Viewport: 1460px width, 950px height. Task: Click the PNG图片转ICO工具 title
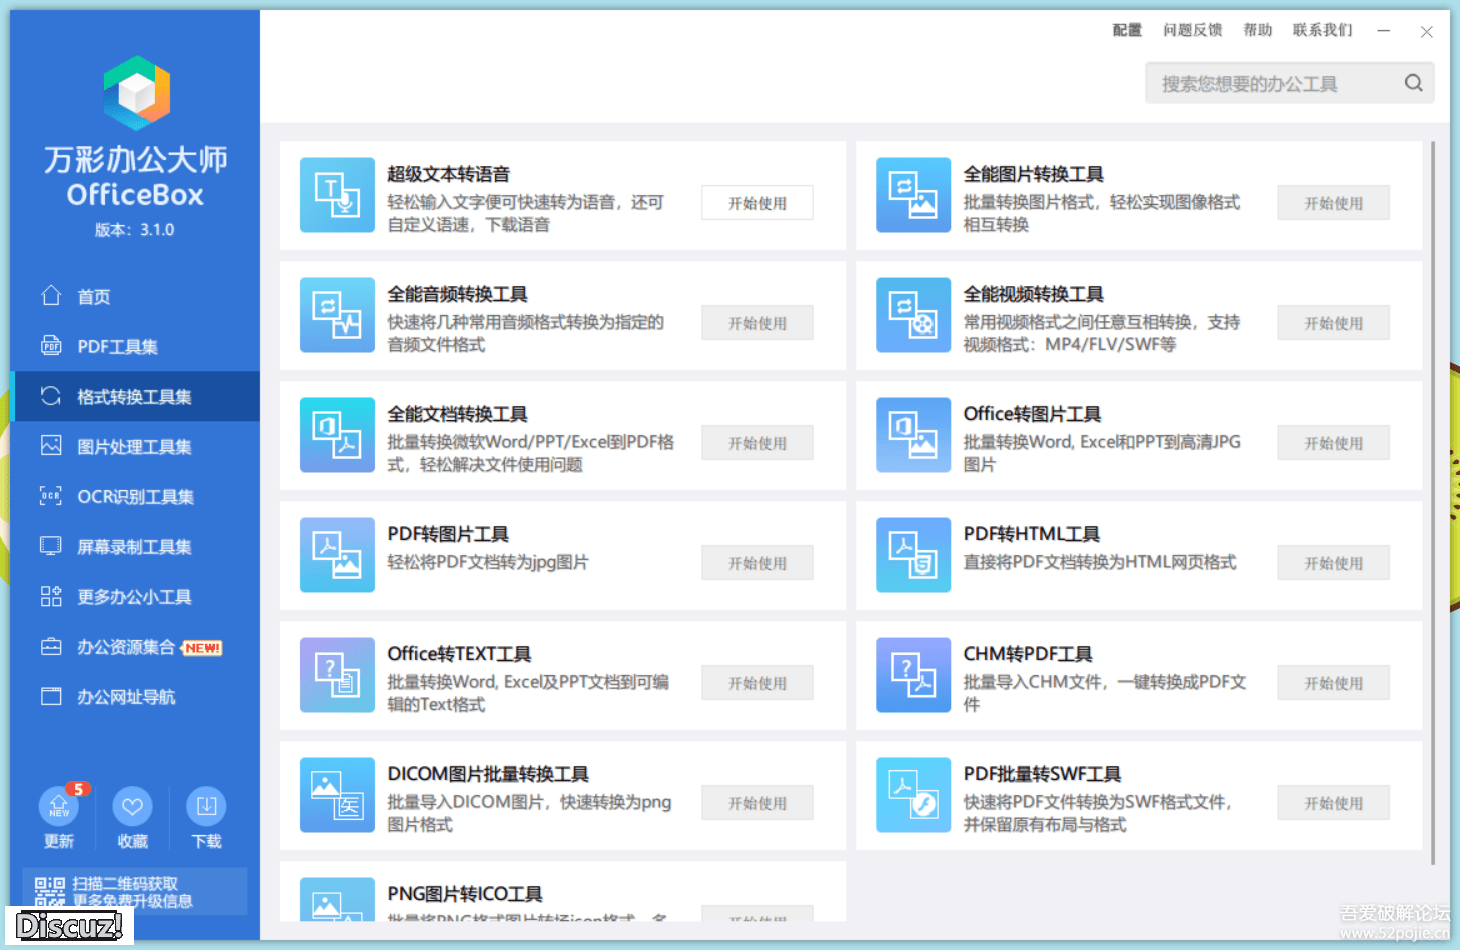(x=465, y=894)
